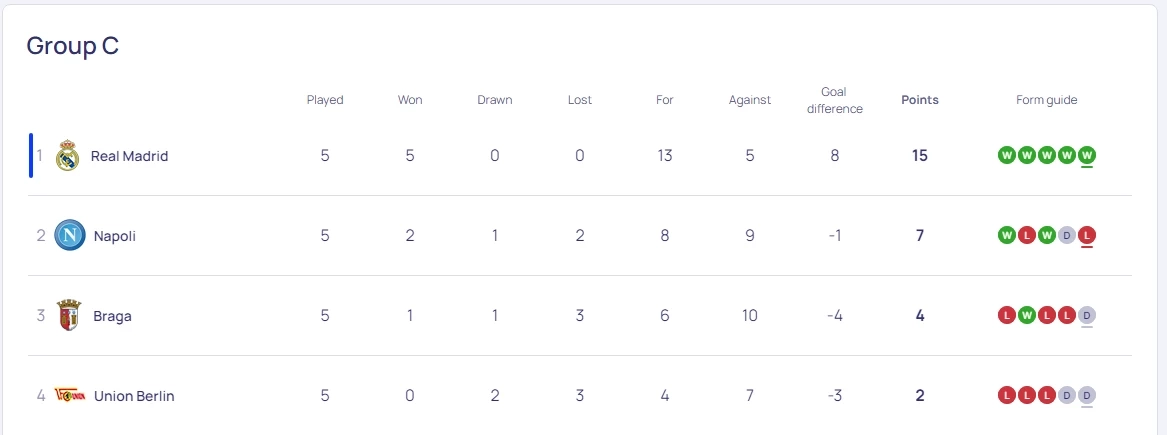Click the Form guide column header
The width and height of the screenshot is (1167, 435).
pos(1046,100)
